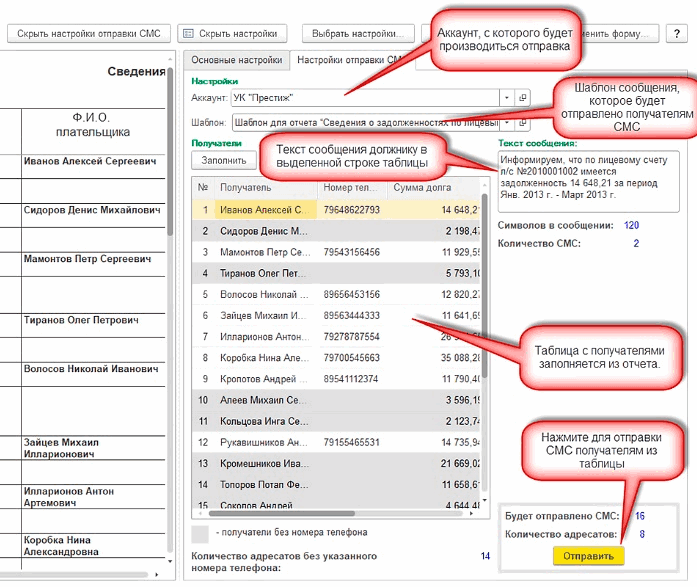Click the 'Скрыть настройки' toolbar button

tap(232, 33)
